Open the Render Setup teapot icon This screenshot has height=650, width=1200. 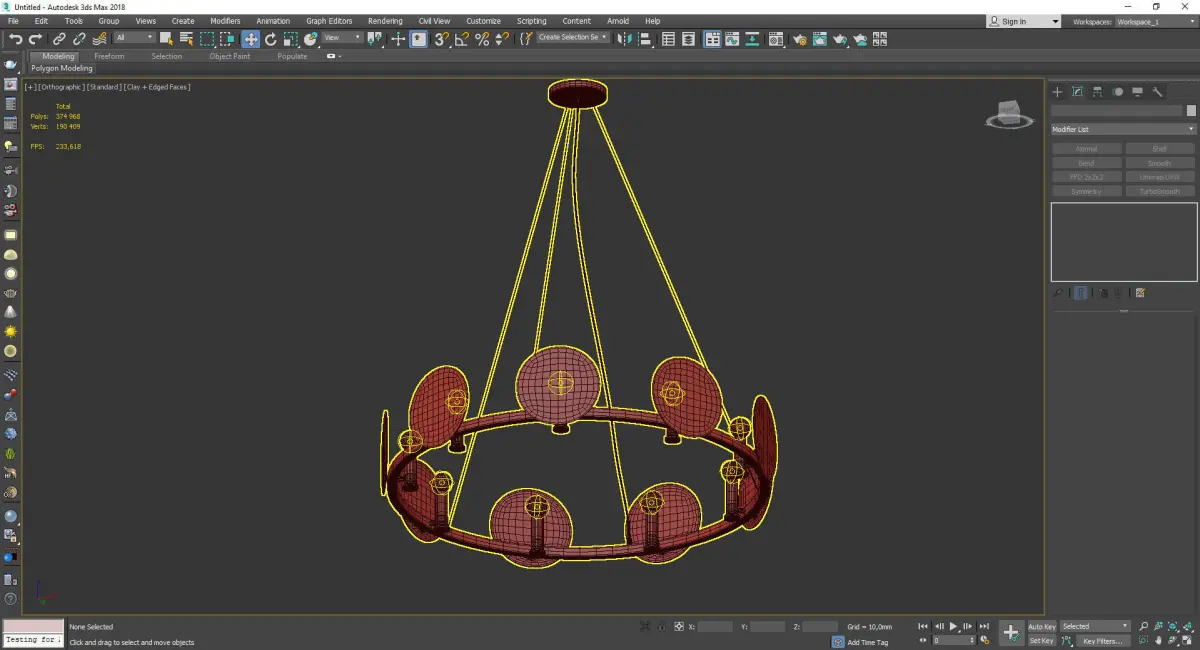pos(800,39)
